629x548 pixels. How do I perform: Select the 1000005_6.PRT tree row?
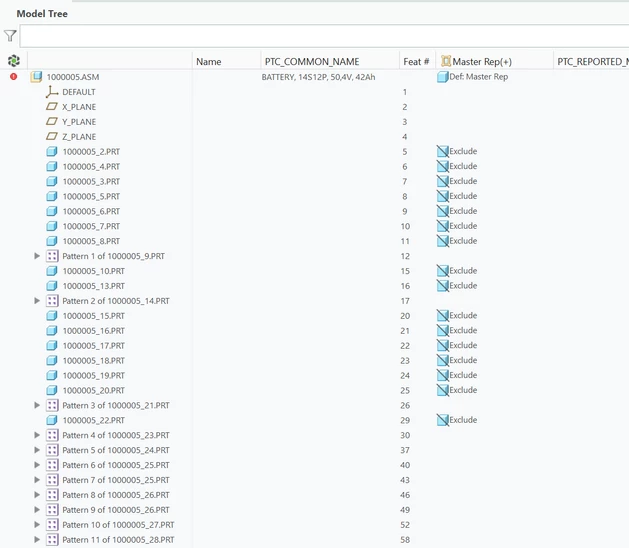[x=91, y=211]
